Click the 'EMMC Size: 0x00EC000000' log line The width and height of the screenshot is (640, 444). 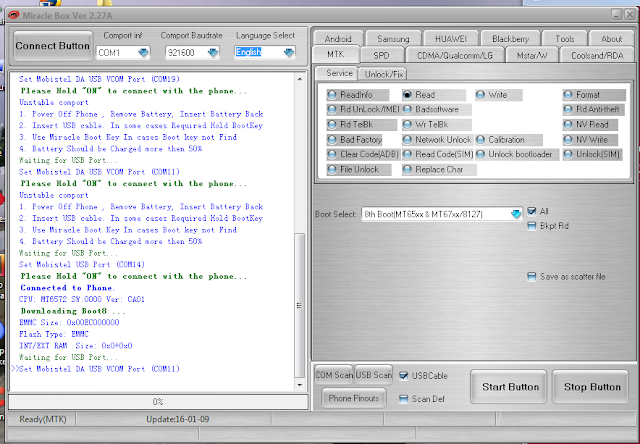point(69,322)
